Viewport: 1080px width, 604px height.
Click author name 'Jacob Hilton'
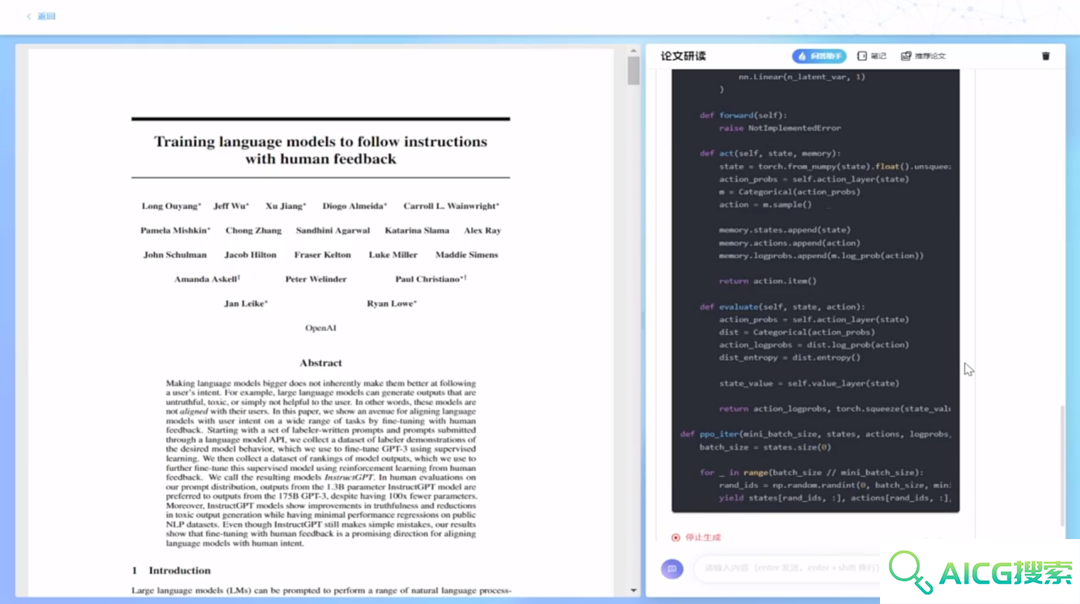pos(250,255)
